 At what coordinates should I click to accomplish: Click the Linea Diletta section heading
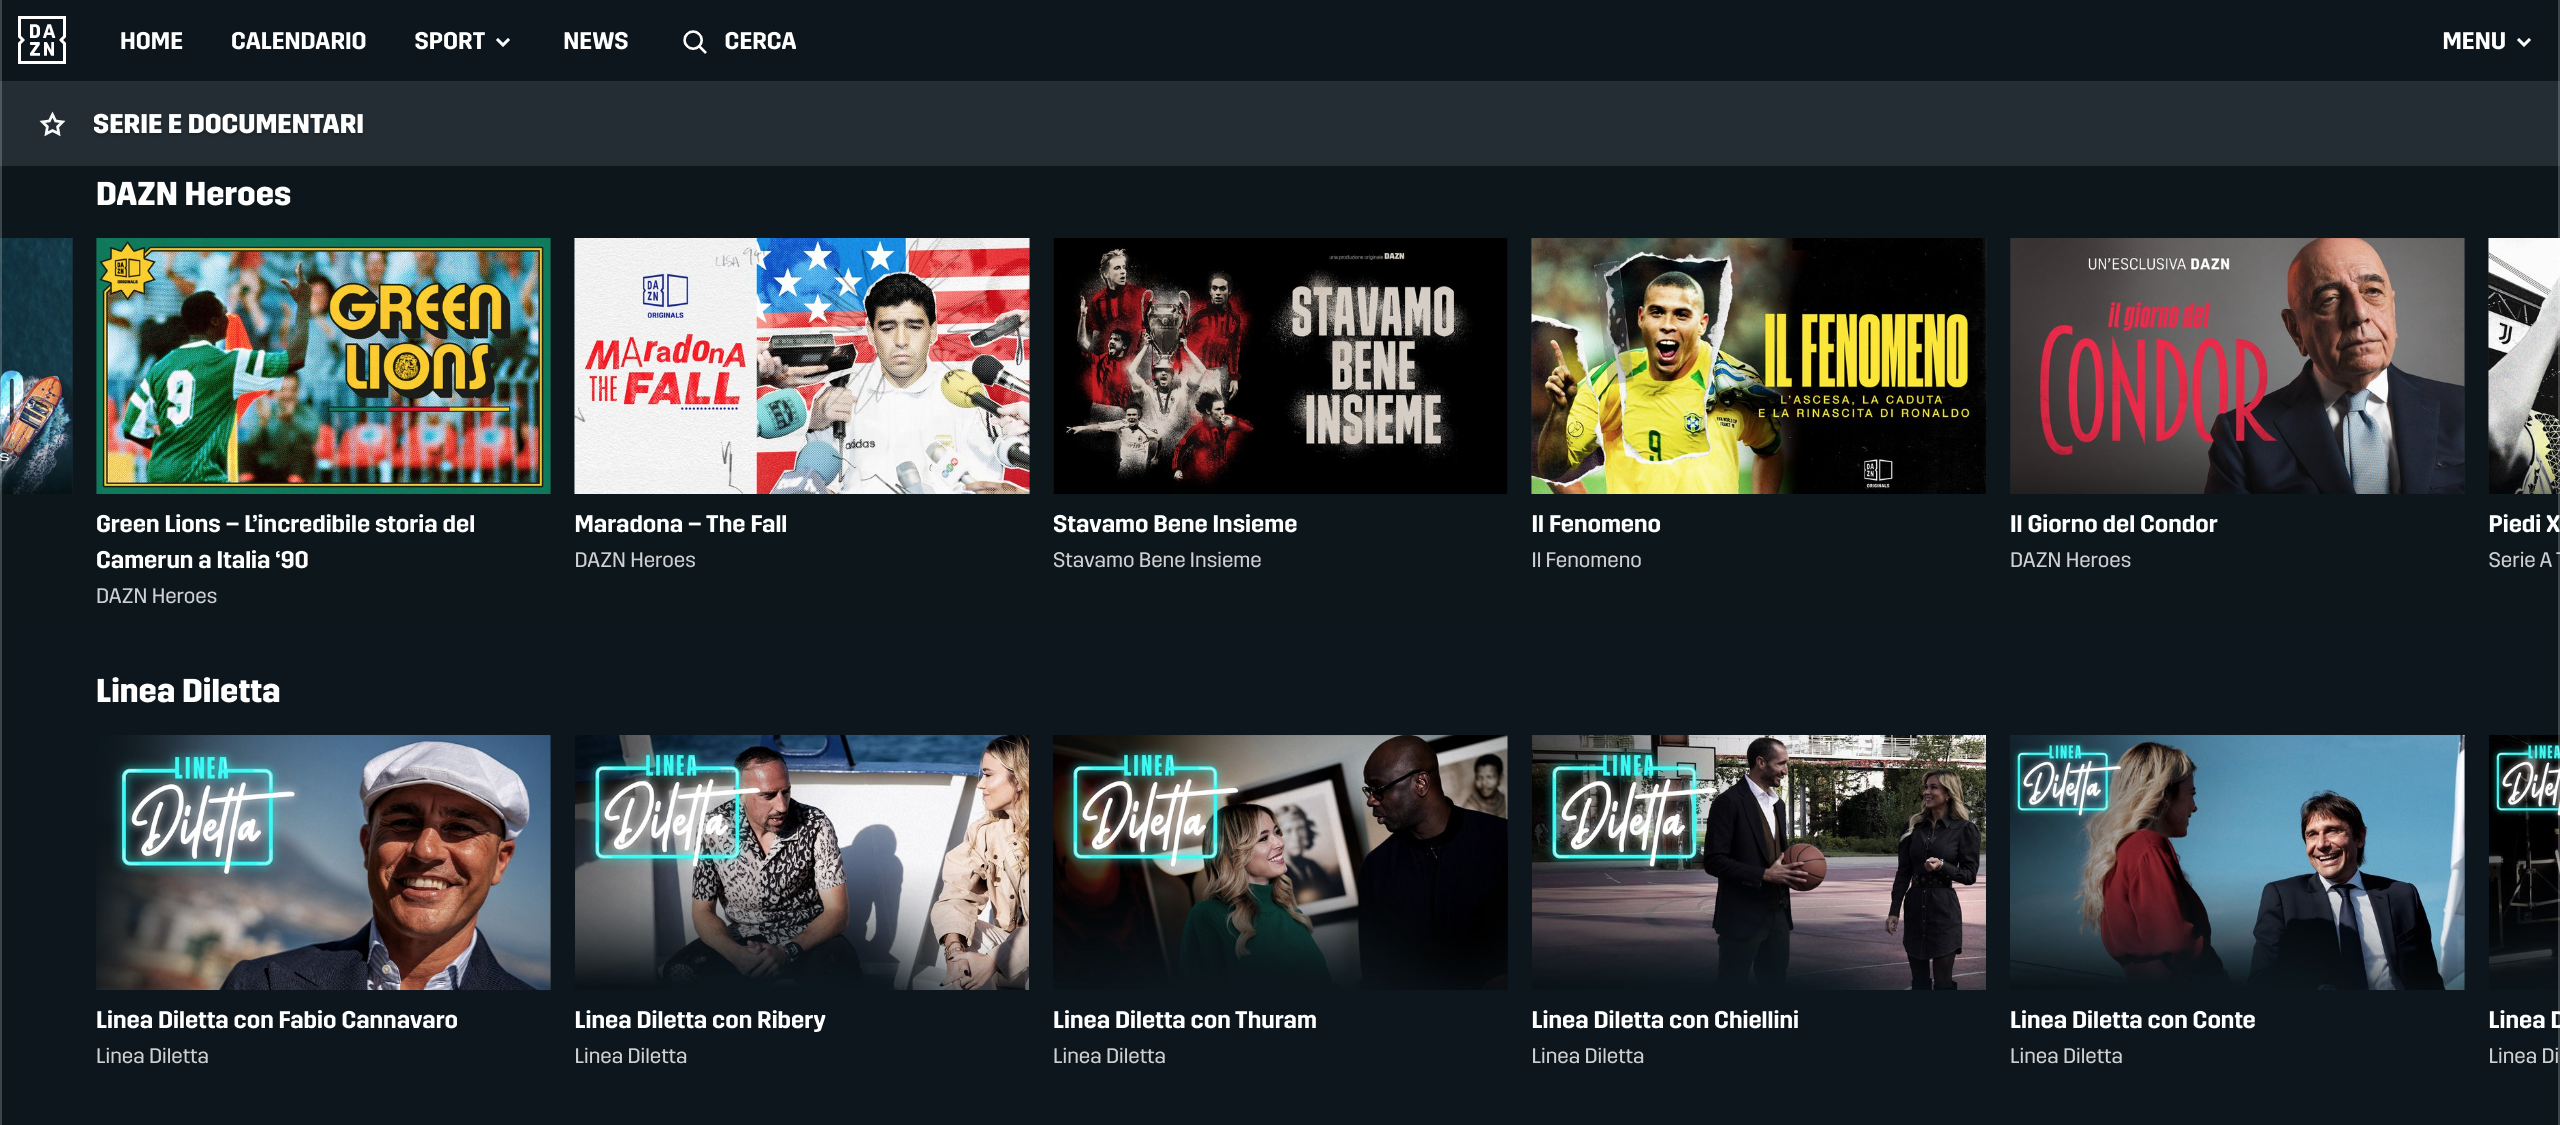click(187, 691)
